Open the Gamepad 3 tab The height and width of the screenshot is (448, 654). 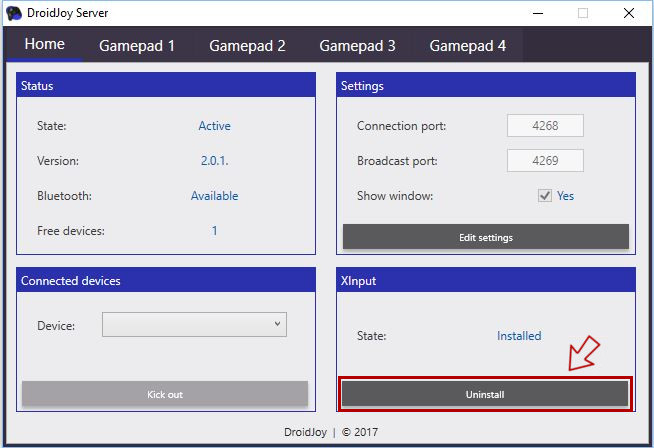[x=357, y=45]
